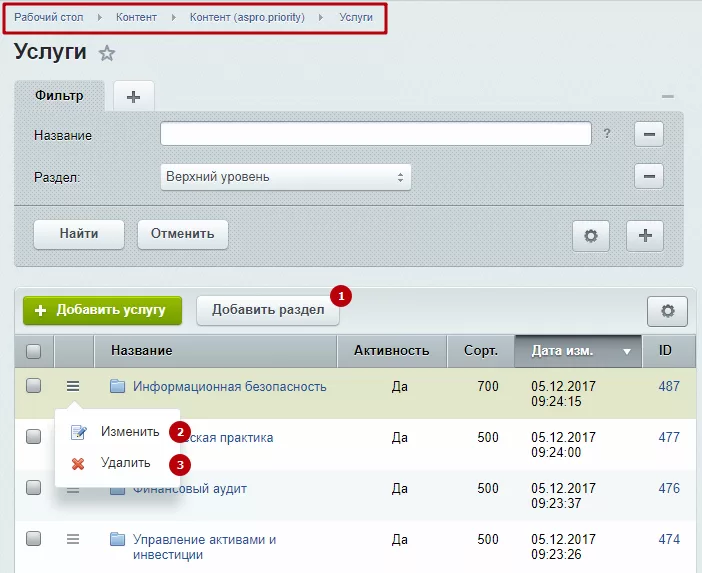Remove the Раздел filter row
This screenshot has width=702, height=573.
(649, 176)
